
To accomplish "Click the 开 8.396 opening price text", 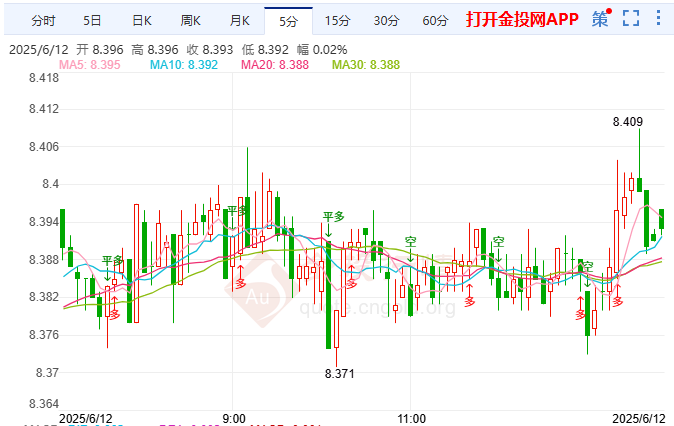I will [x=100, y=50].
